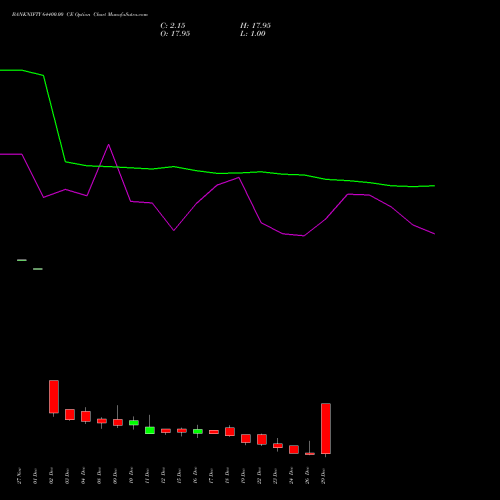Click the '18 Dec' date axis label

227,476
